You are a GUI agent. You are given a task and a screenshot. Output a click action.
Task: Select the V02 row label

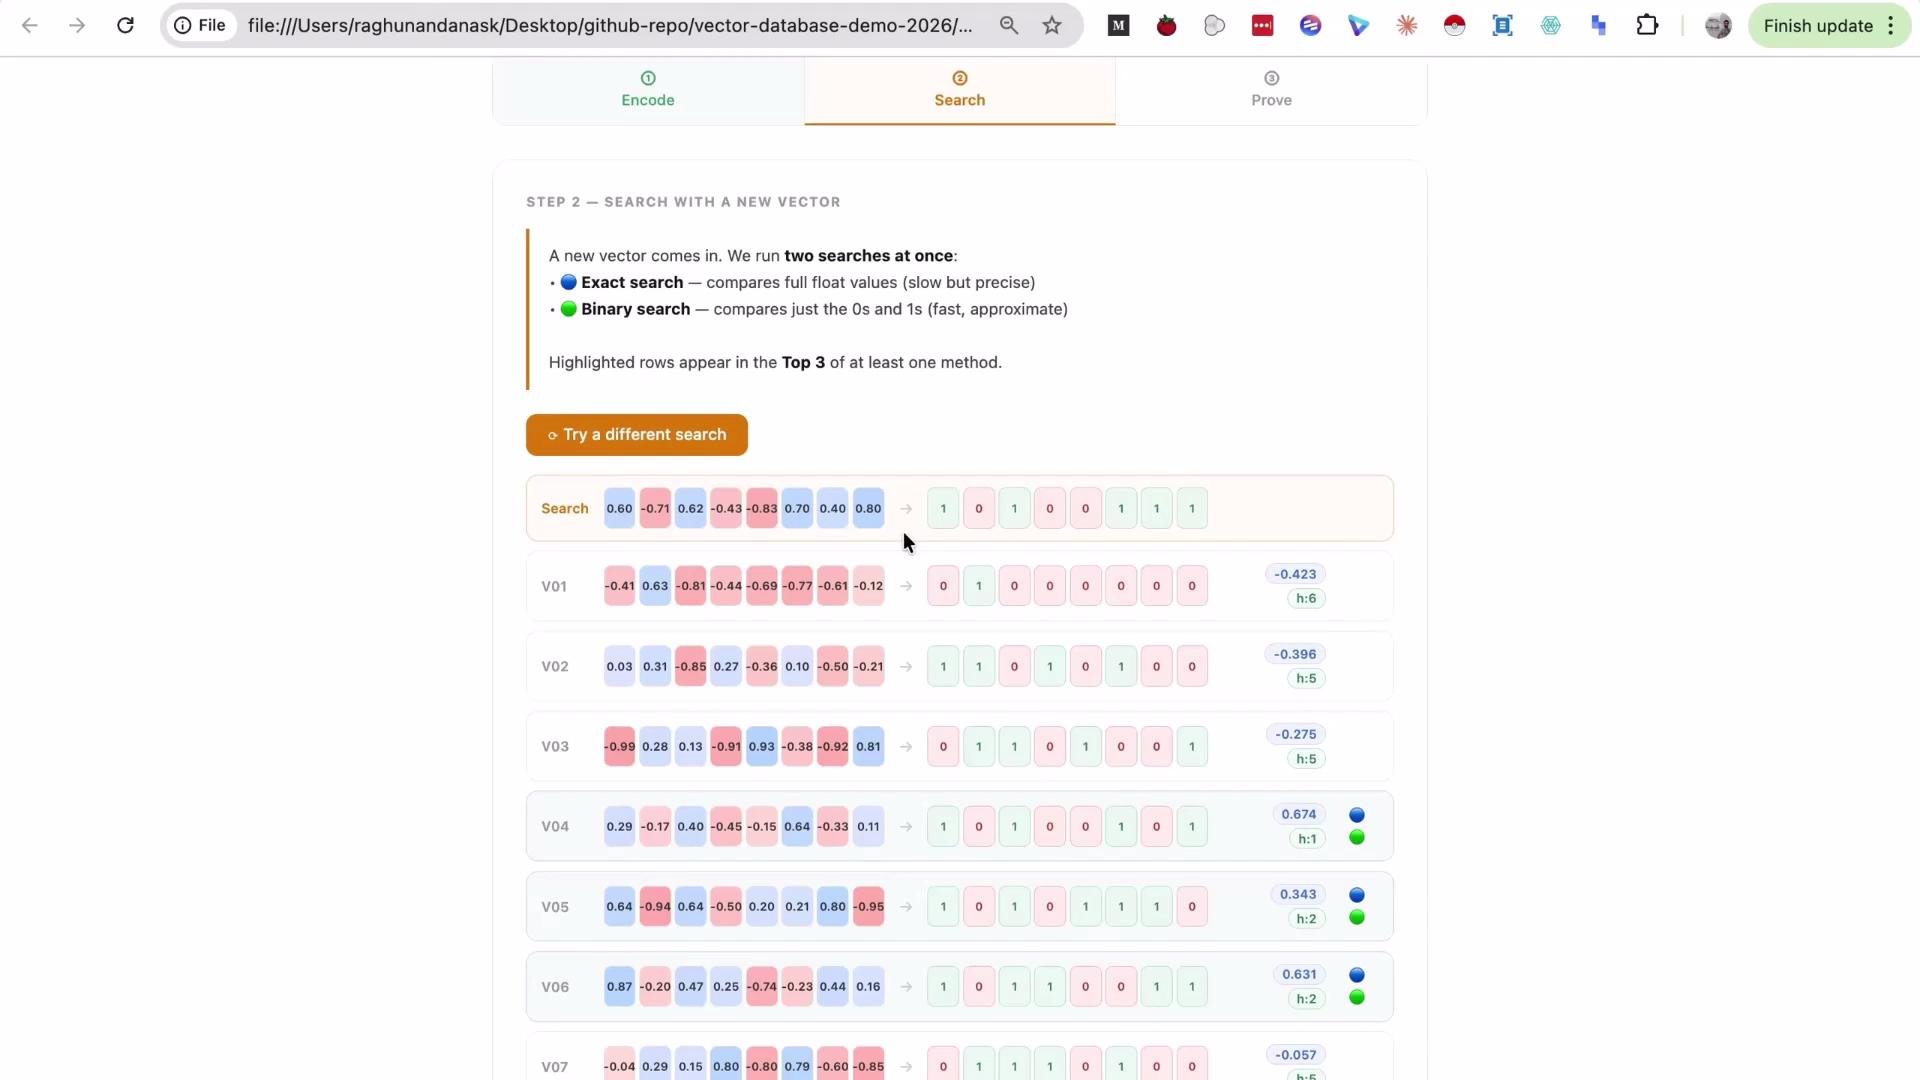pos(555,666)
